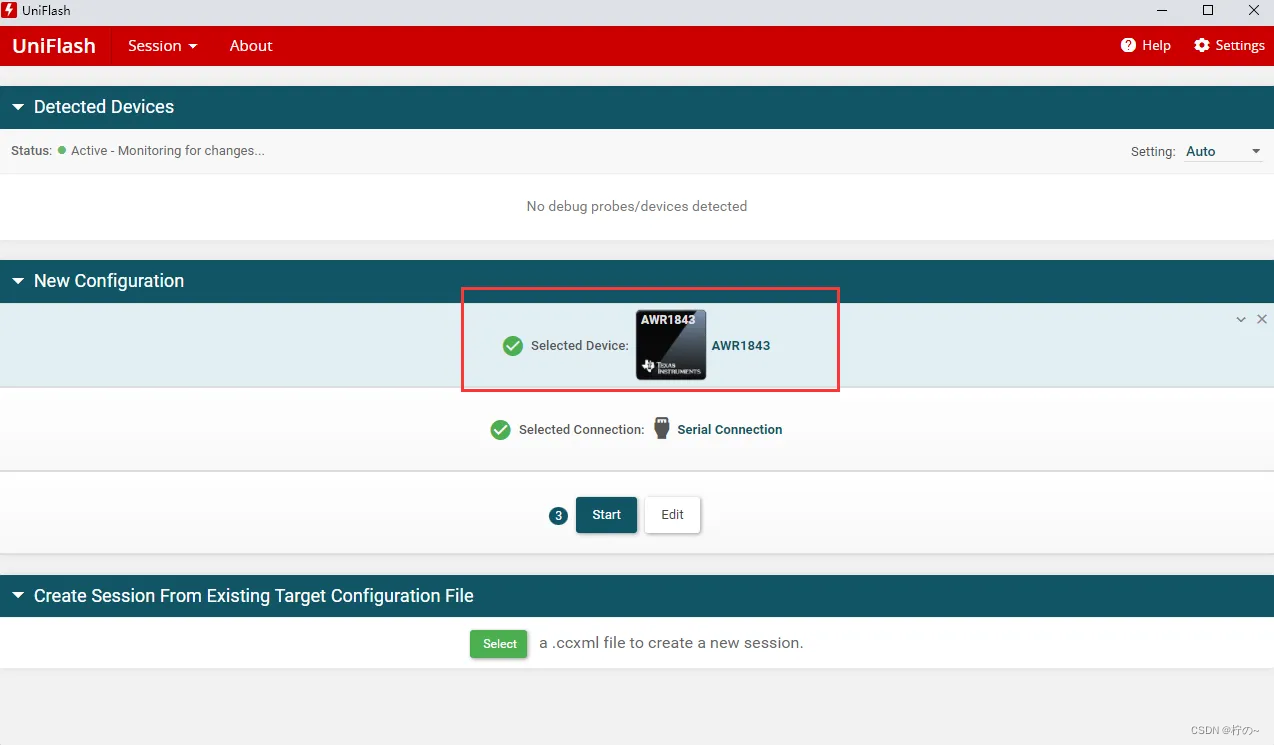Open the Session dropdown menu
1274x745 pixels.
(162, 46)
